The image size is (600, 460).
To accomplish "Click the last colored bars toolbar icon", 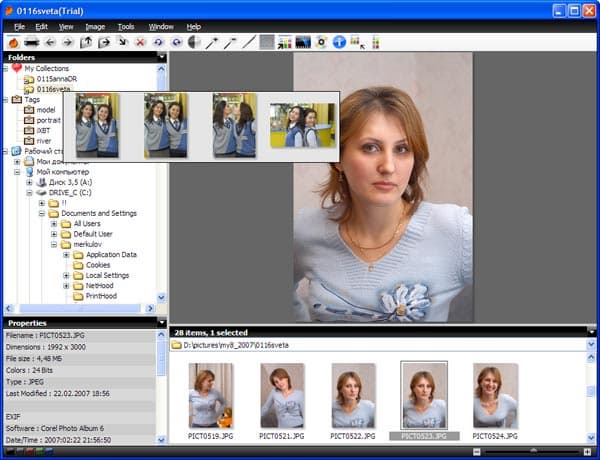I will coord(375,42).
